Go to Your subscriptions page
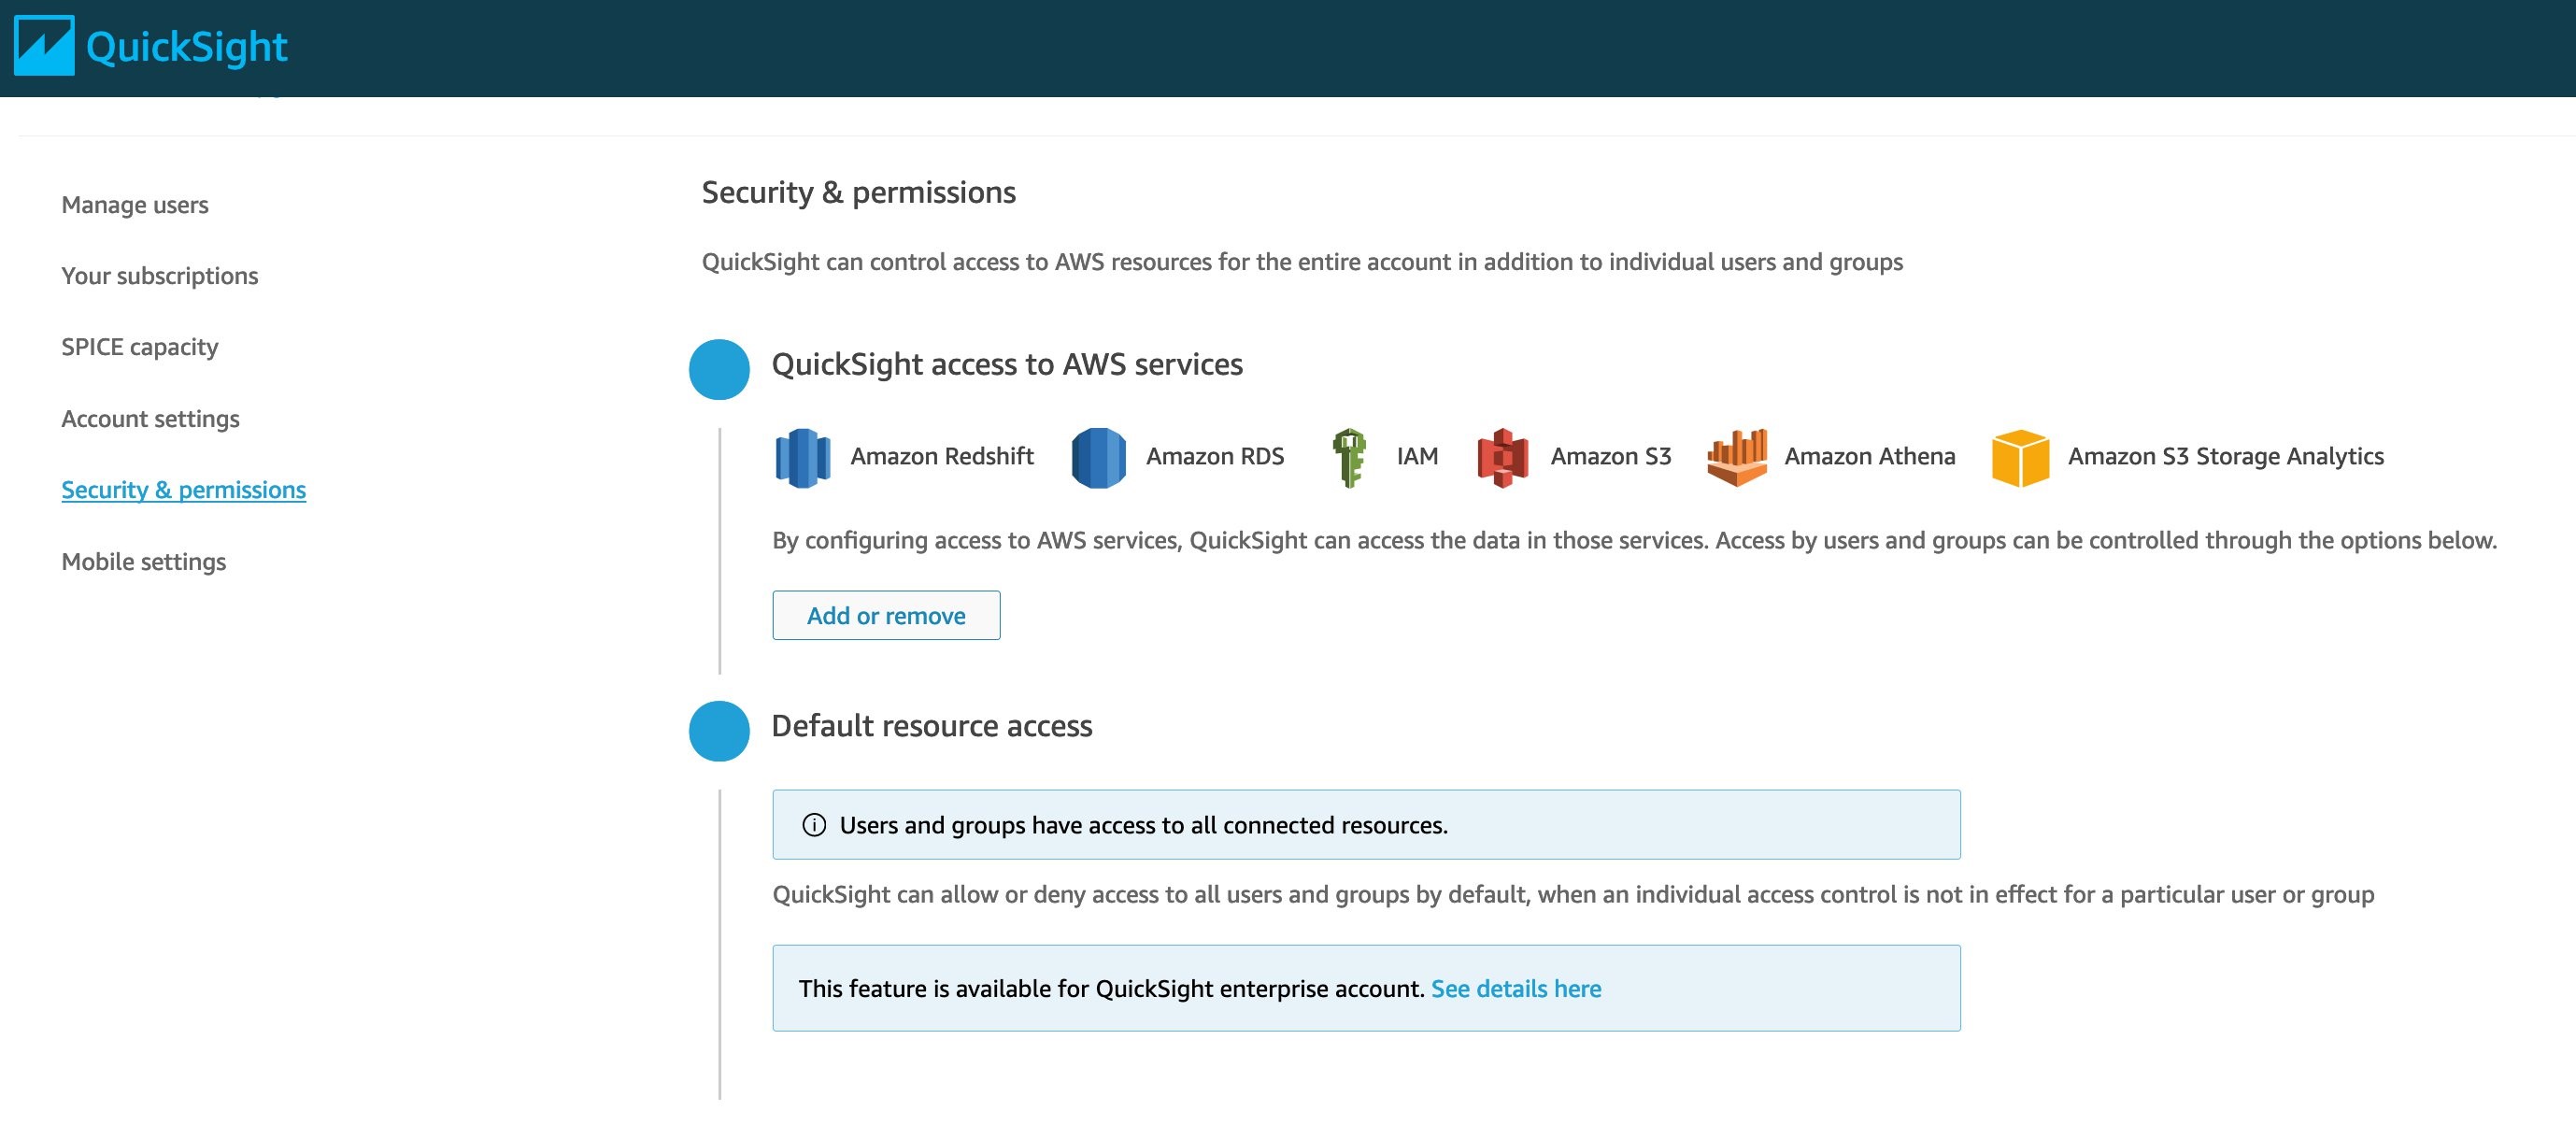This screenshot has width=2576, height=1125. (x=160, y=276)
